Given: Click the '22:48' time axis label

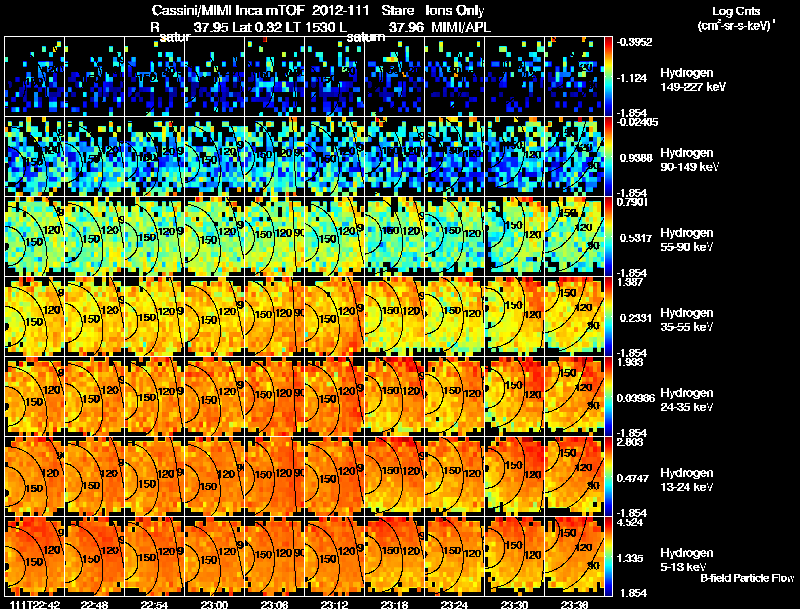Looking at the screenshot, I should pyautogui.click(x=94, y=604).
